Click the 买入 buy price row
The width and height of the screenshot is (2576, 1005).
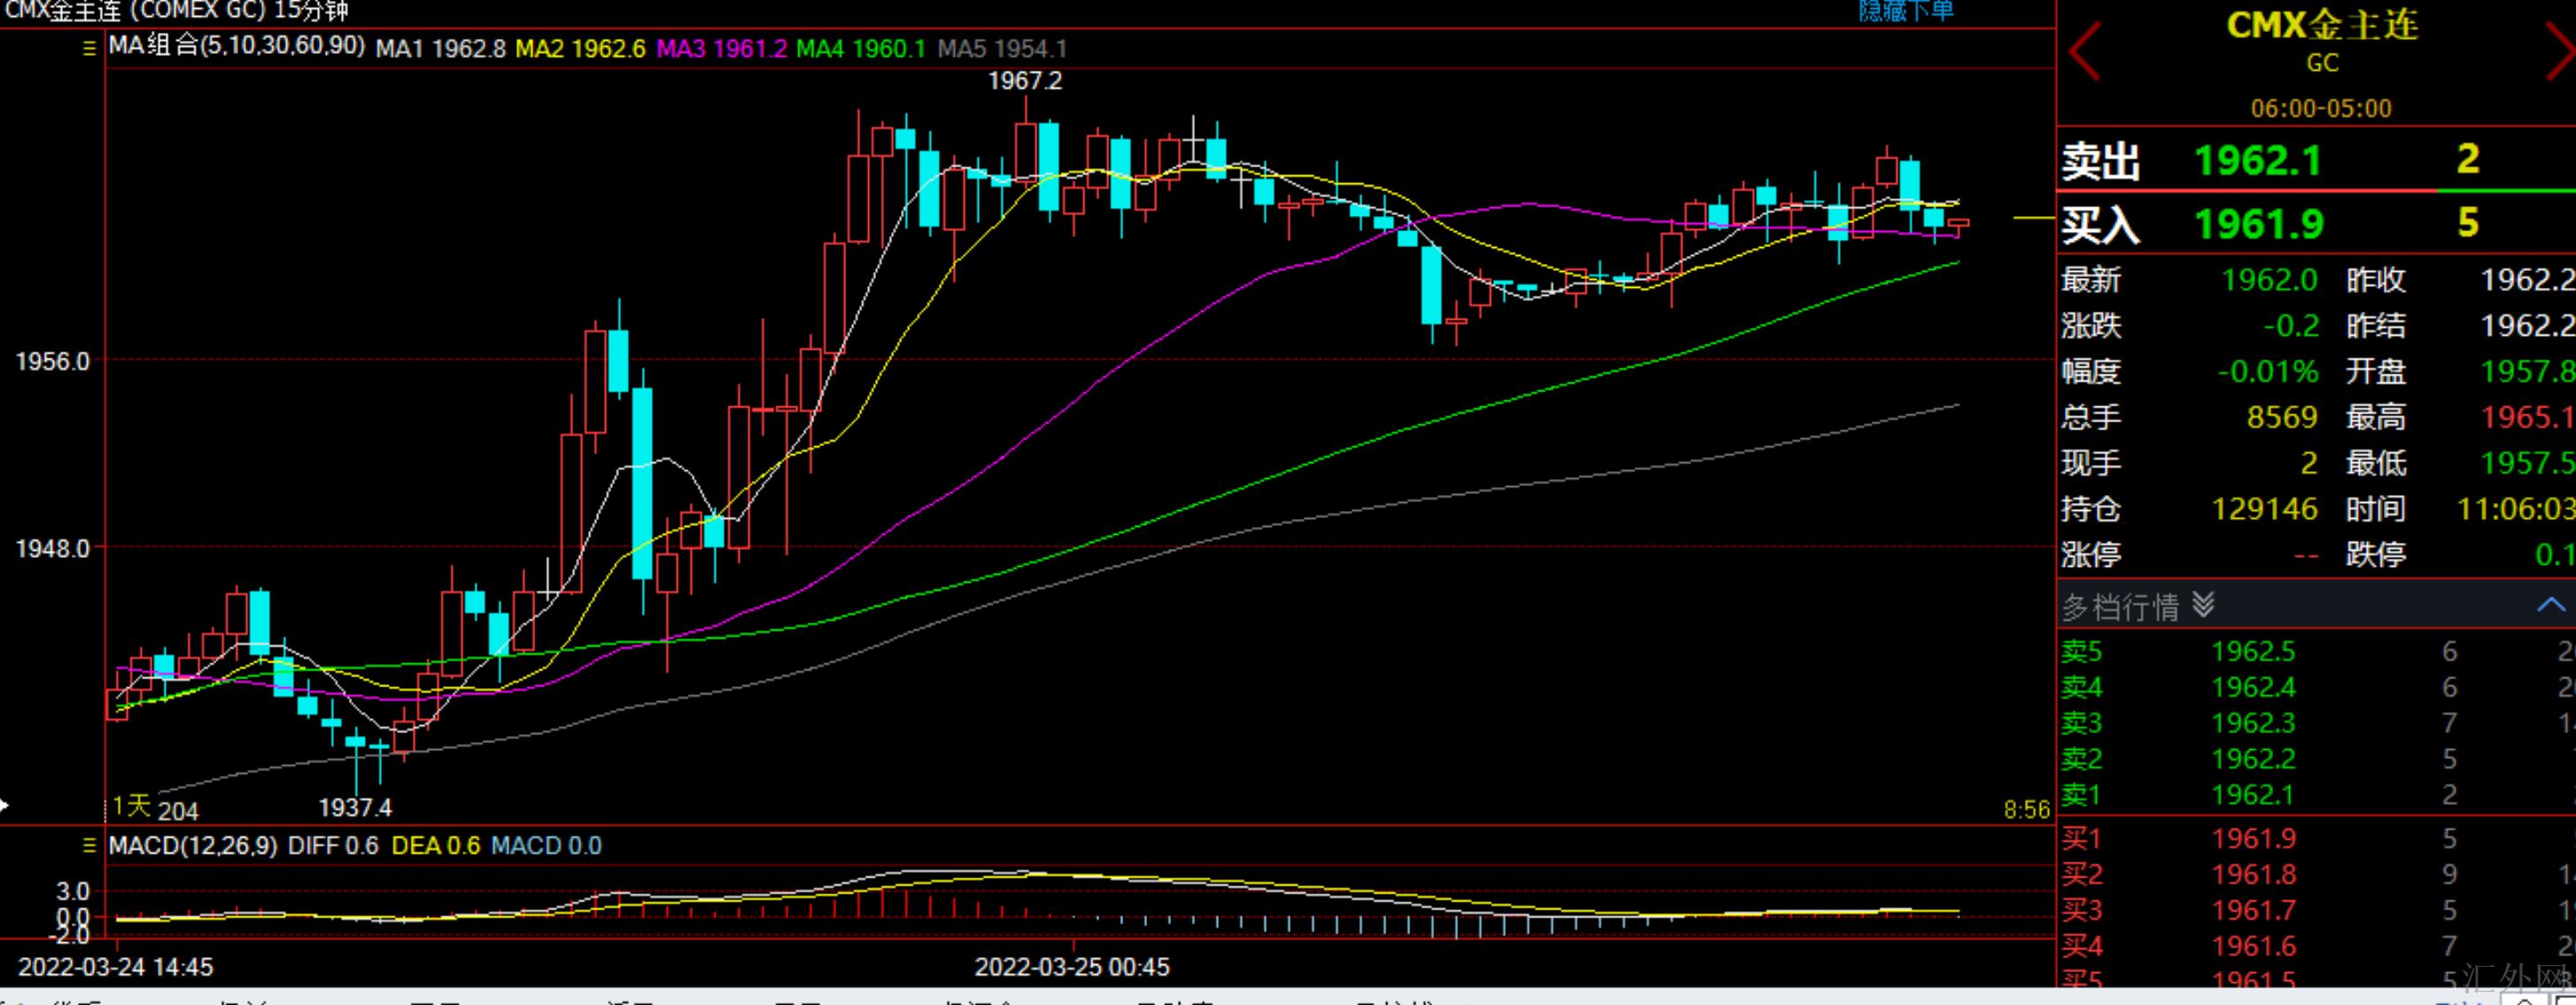[2260, 224]
